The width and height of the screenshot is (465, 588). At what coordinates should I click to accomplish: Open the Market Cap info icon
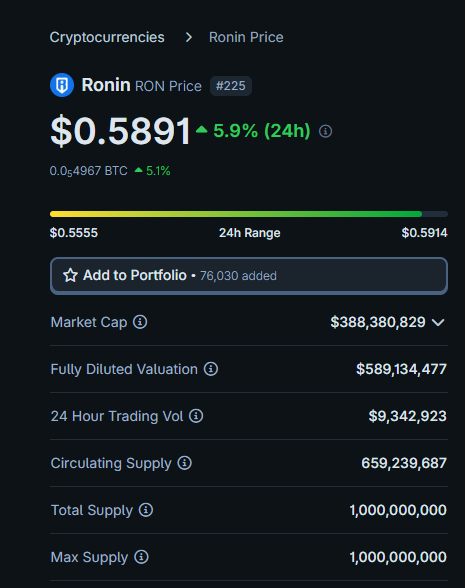pyautogui.click(x=140, y=322)
